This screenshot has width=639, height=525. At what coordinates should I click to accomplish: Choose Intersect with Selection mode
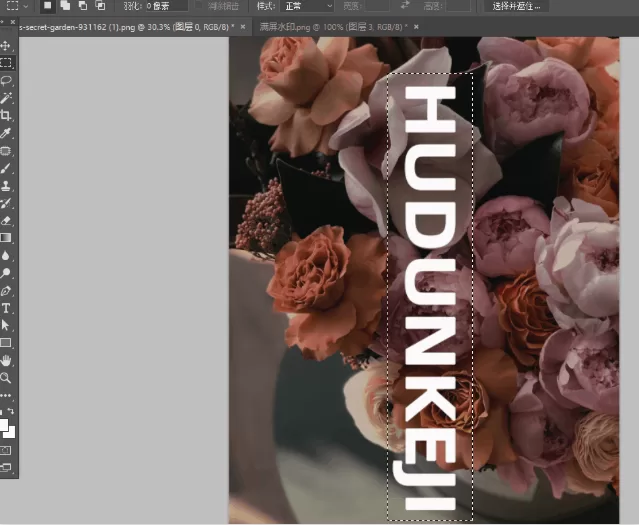pos(100,6)
